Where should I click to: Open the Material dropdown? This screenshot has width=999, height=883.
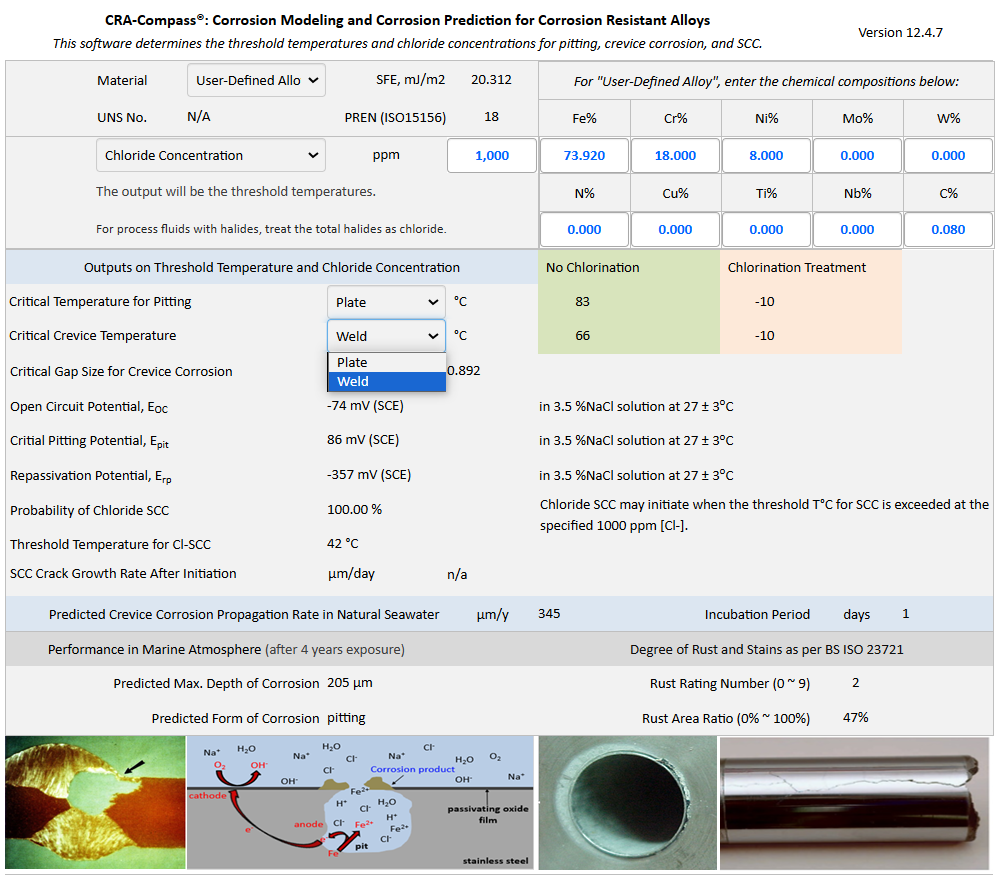pyautogui.click(x=256, y=80)
